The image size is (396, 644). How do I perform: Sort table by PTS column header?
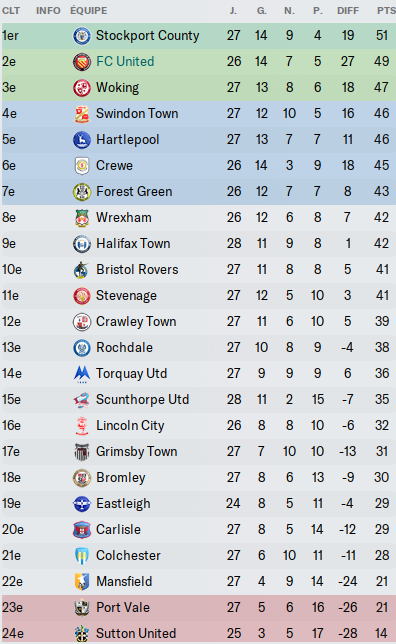point(386,11)
